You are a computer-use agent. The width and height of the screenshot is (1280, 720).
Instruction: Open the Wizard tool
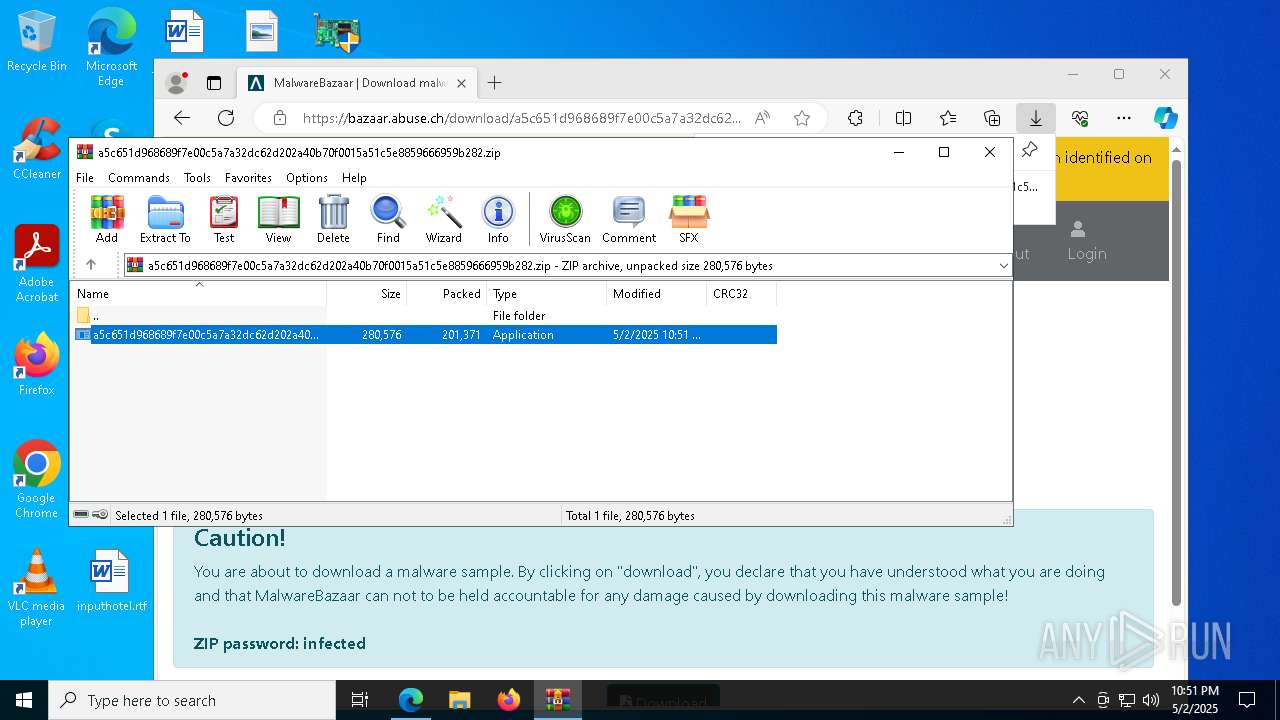tap(443, 219)
